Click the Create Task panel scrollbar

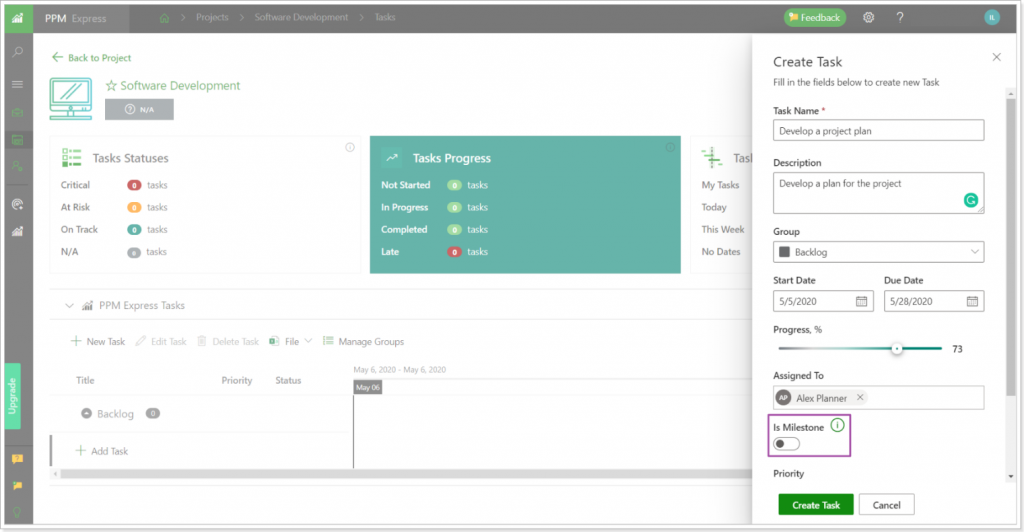[1011, 246]
